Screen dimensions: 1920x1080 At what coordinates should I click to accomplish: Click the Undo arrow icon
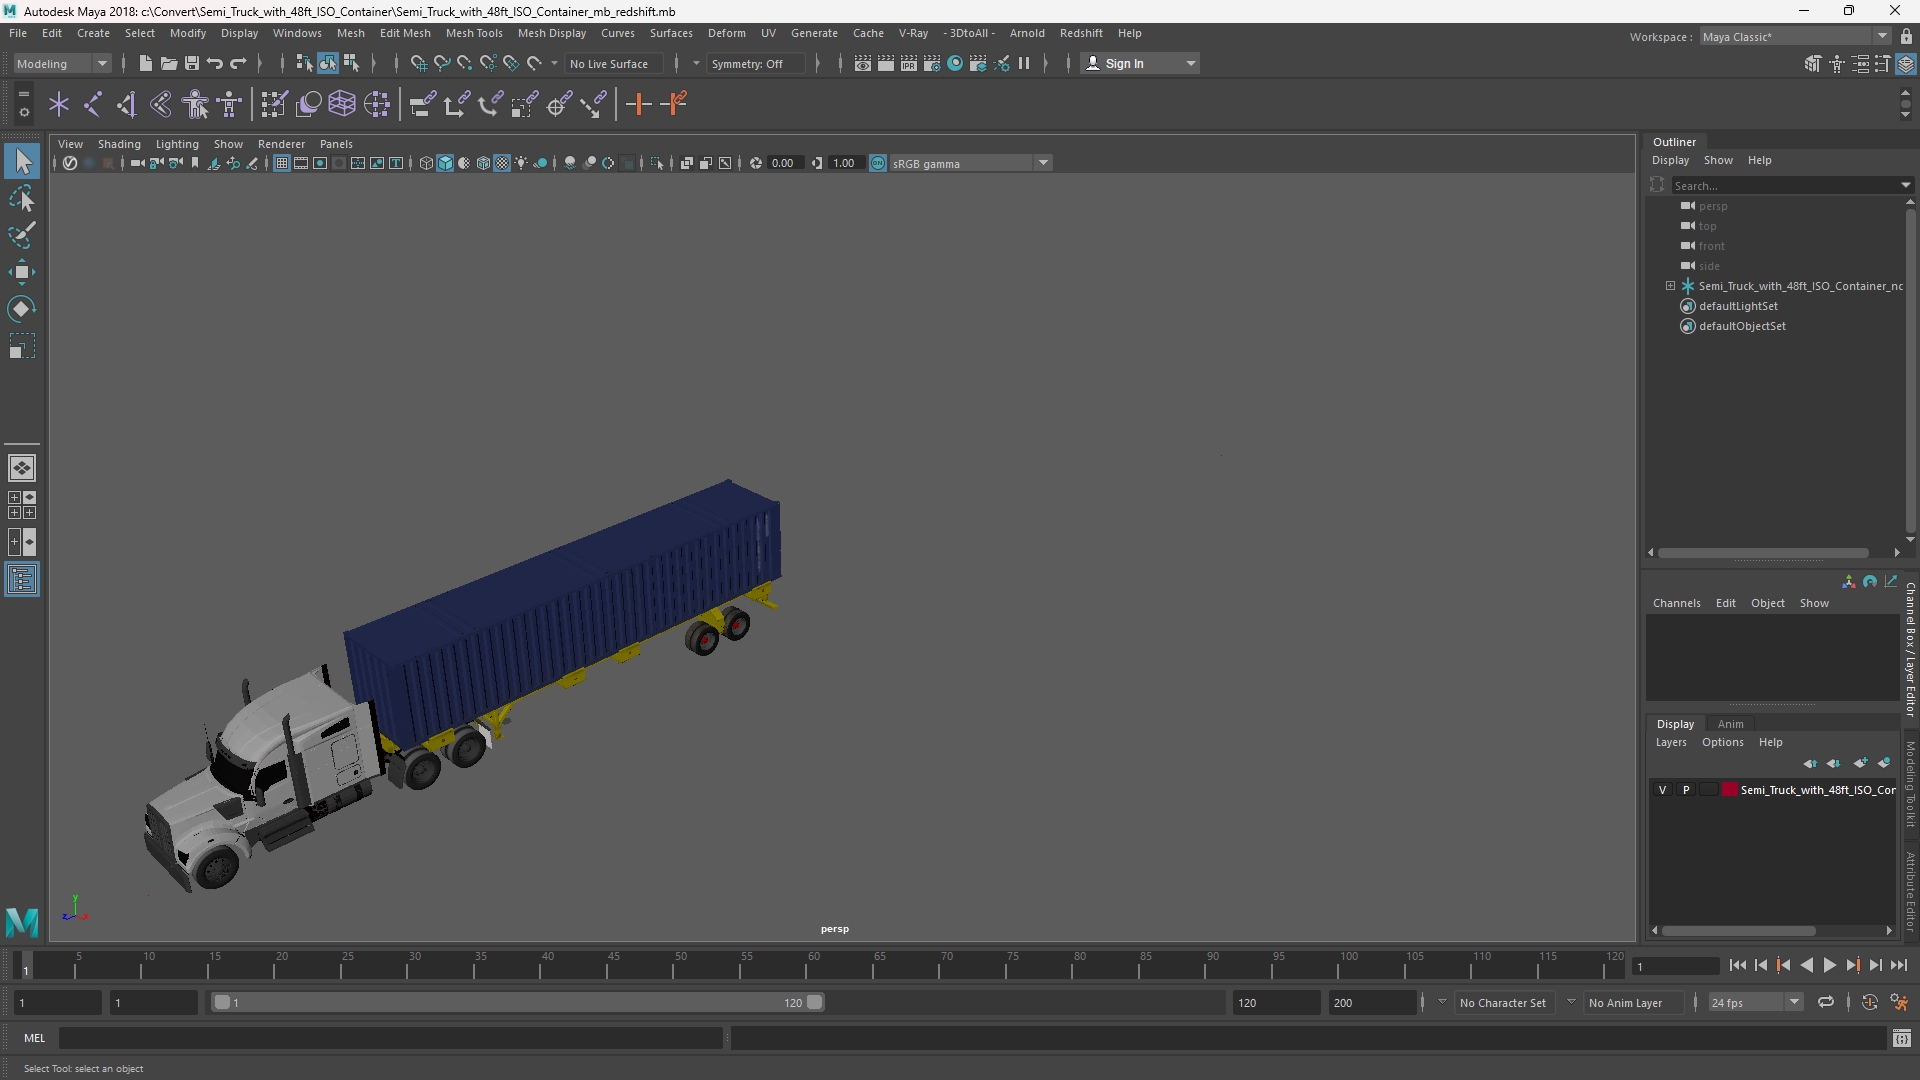pos(215,63)
